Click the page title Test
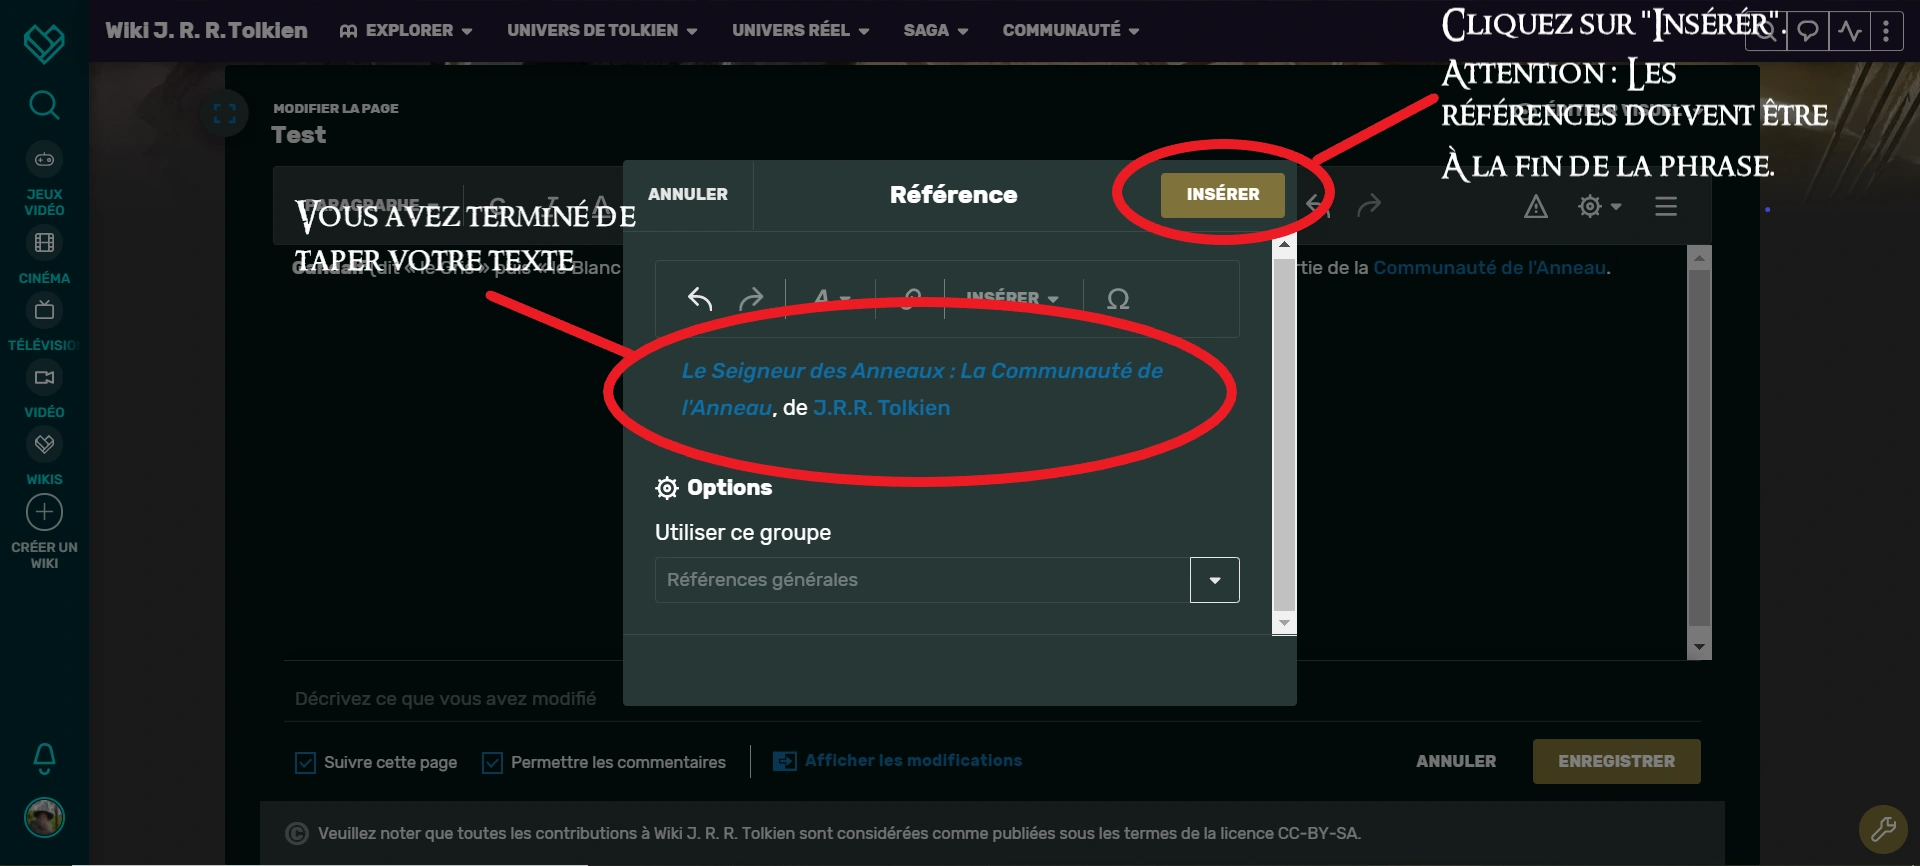1920x866 pixels. pyautogui.click(x=299, y=135)
